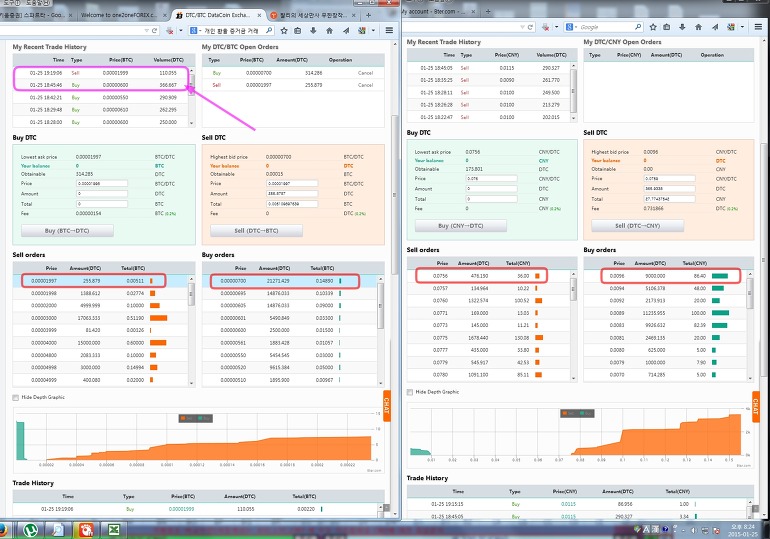770x539 pixels.
Task: Open CHAT side tab in right window
Action: [756, 406]
